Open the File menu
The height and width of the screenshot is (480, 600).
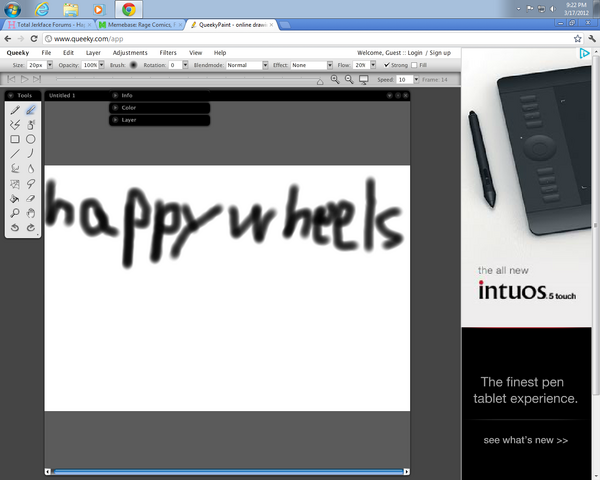(46, 53)
